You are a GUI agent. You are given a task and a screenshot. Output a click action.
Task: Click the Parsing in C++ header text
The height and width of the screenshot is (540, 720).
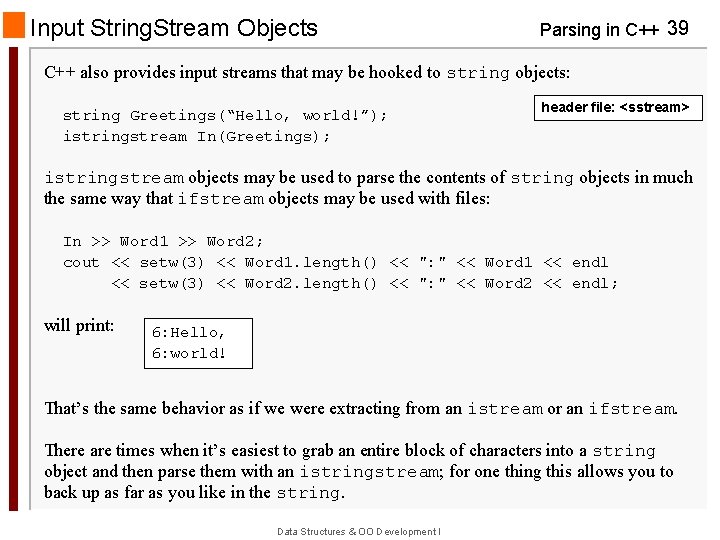[598, 30]
